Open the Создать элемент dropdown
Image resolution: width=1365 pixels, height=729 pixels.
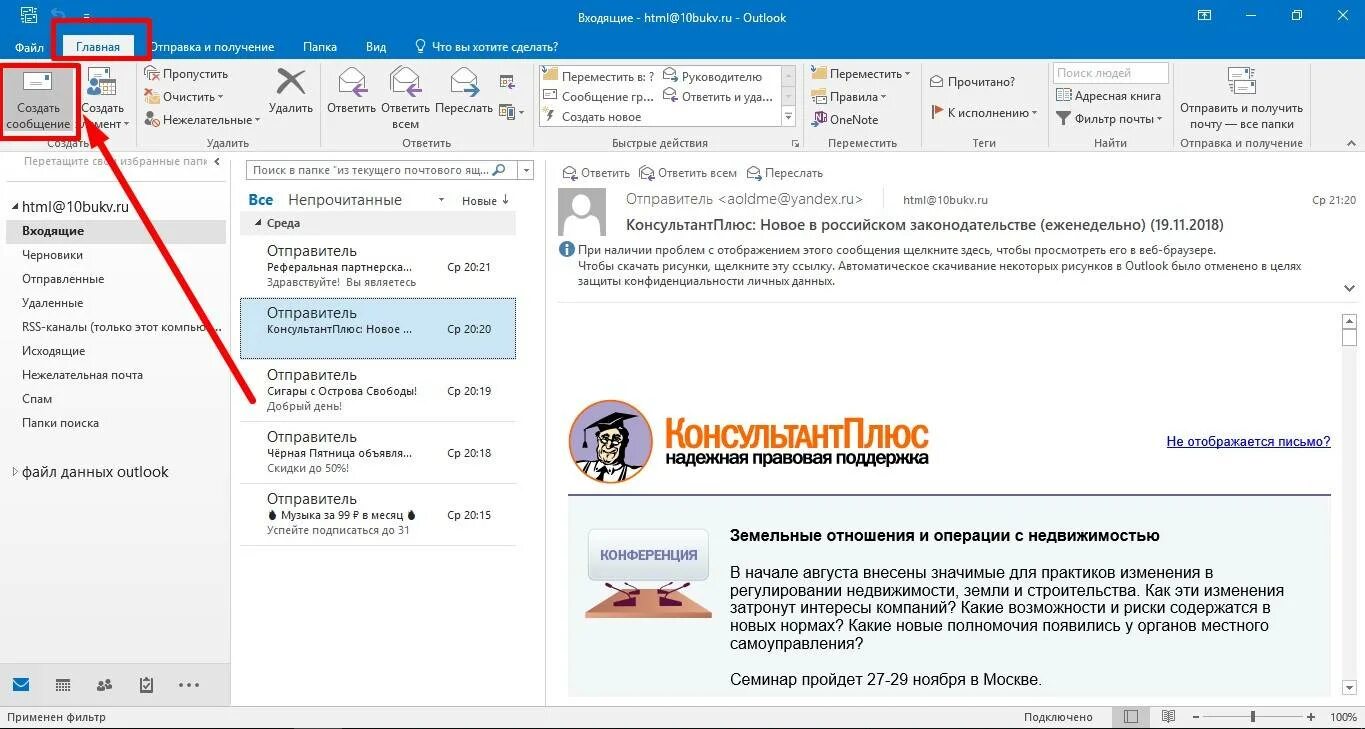pos(102,100)
